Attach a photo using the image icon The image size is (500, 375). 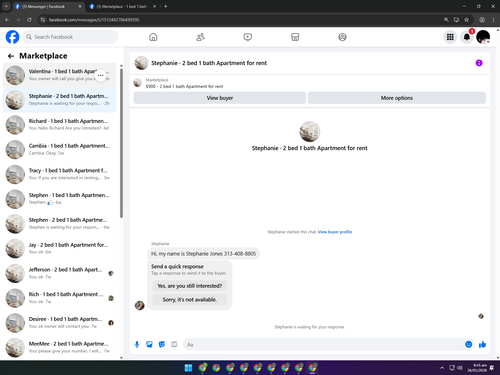click(x=149, y=344)
